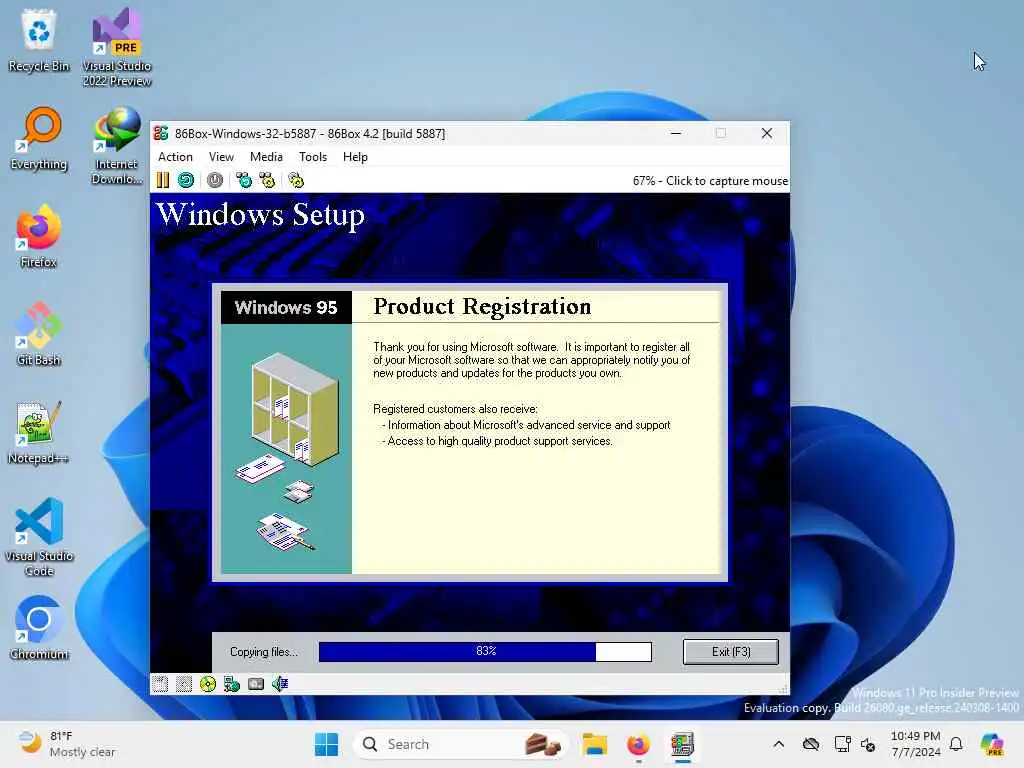Open 86Box machine settings gear icon
This screenshot has height=768, width=1024.
pyautogui.click(x=296, y=180)
